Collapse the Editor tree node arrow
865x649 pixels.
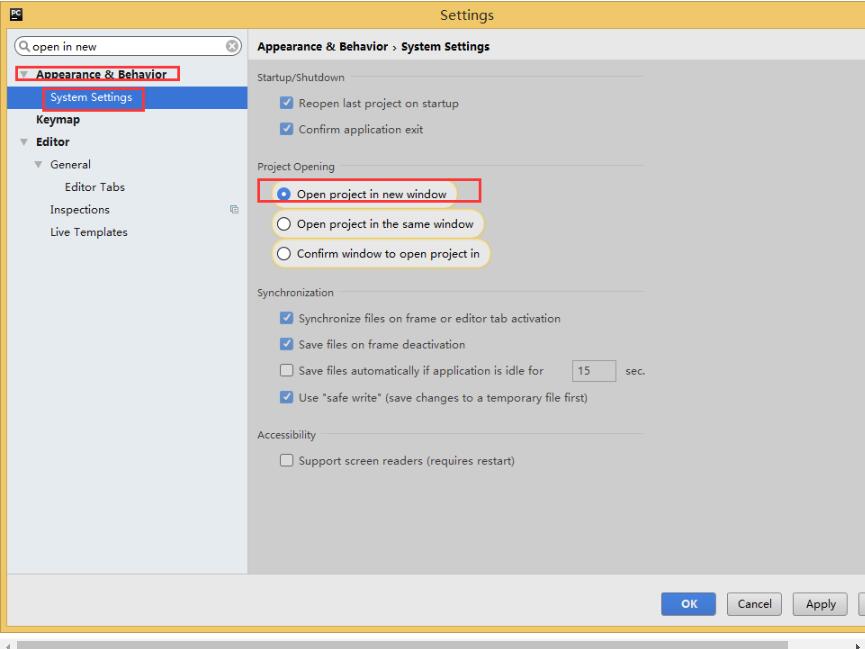24,142
